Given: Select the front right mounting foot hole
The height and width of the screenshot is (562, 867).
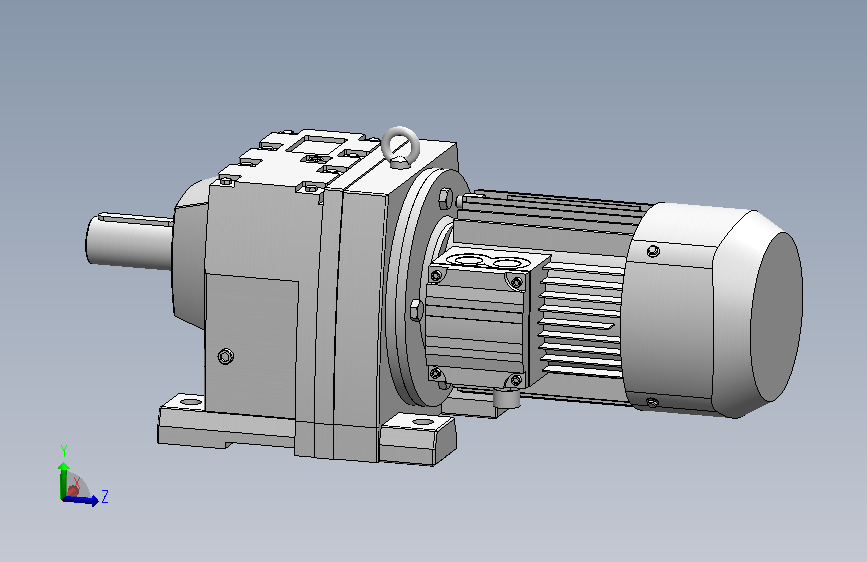Looking at the screenshot, I should point(423,422).
